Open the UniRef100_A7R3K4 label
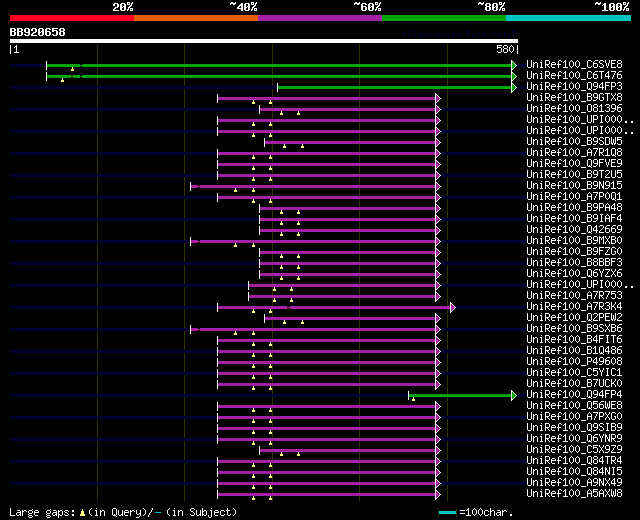Viewport: 640px width, 520px height. [574, 307]
